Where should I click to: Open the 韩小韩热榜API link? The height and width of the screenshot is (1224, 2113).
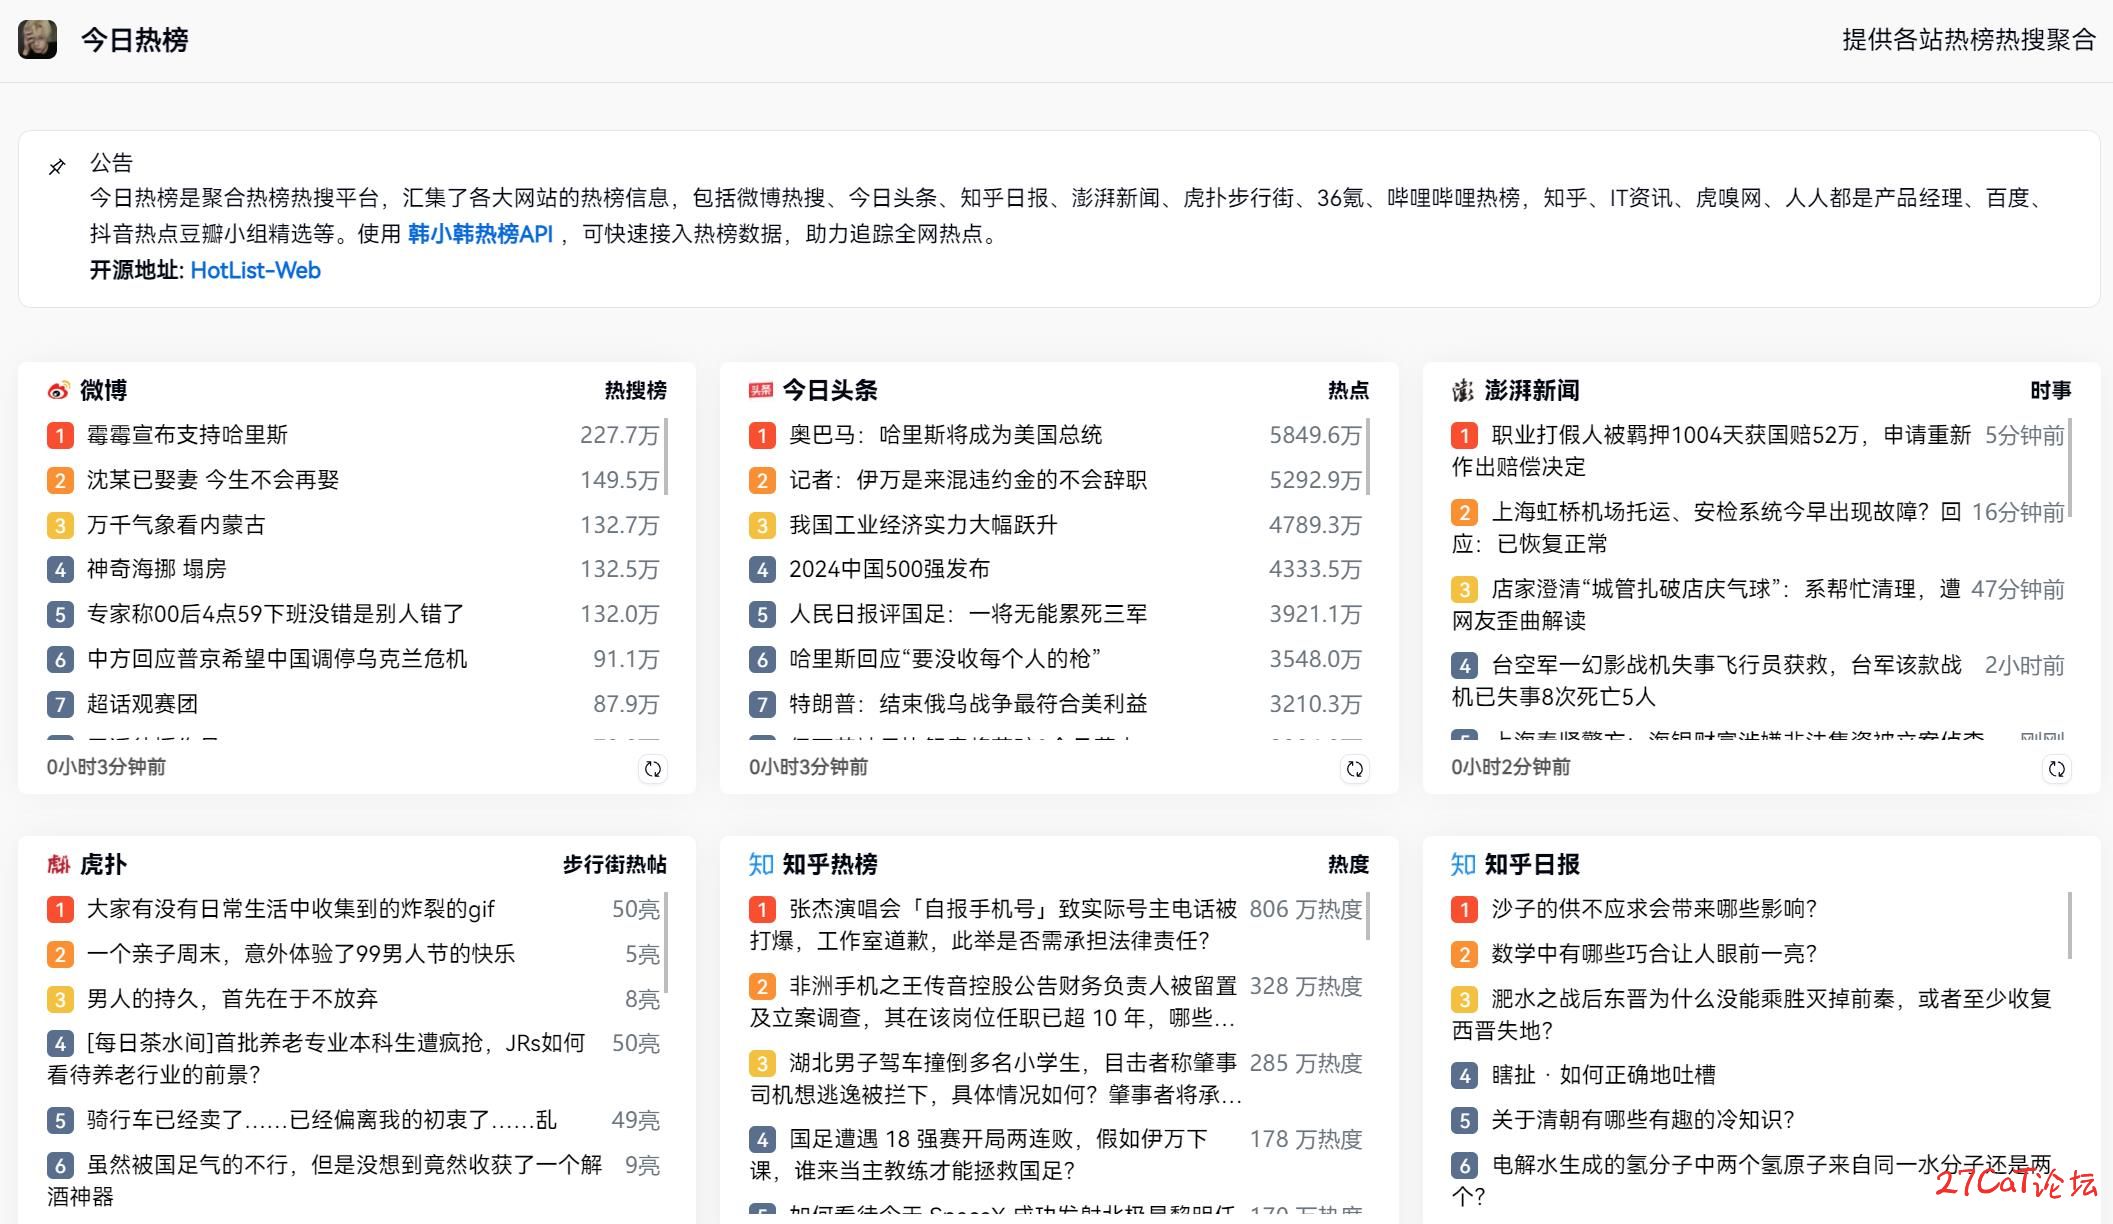coord(480,234)
